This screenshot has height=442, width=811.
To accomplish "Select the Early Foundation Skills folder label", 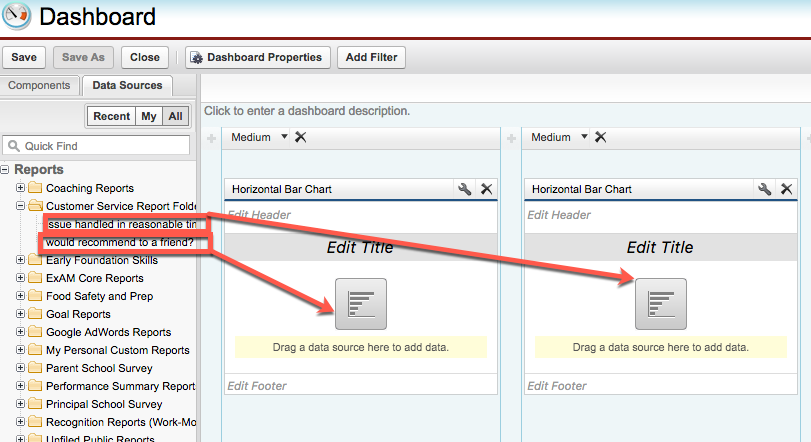I will 102,260.
